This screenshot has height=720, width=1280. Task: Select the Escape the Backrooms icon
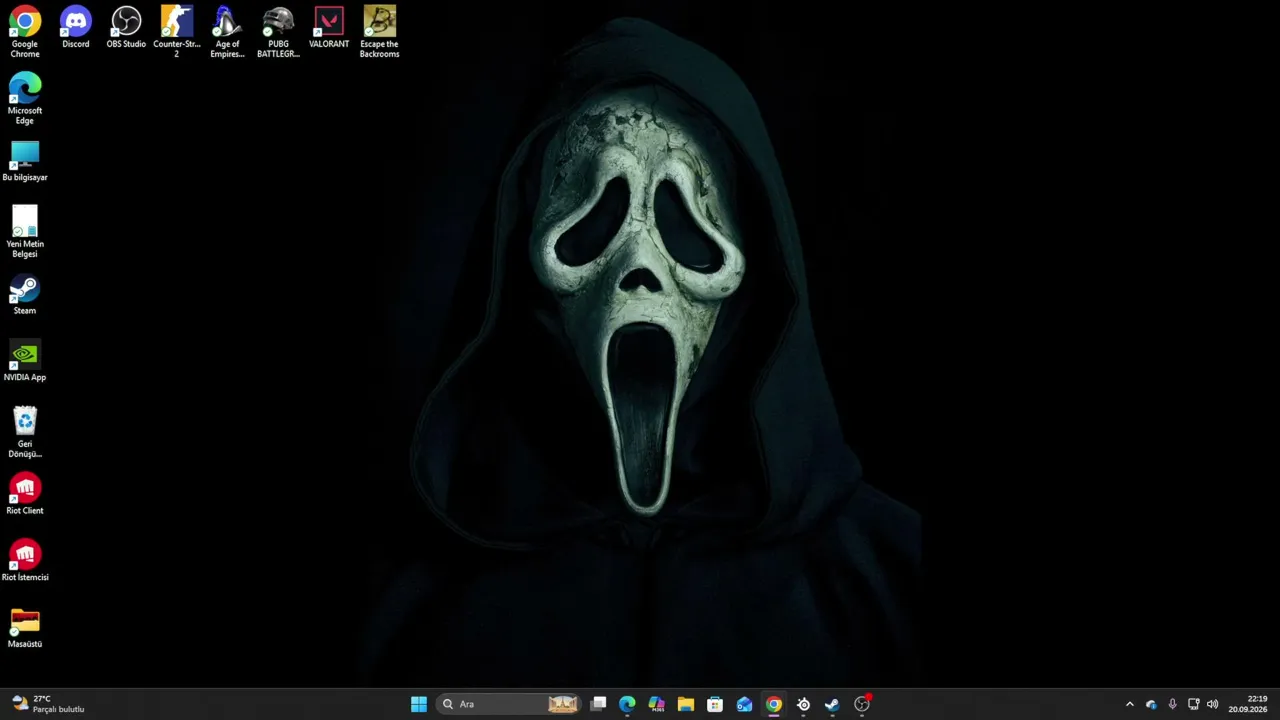[379, 32]
